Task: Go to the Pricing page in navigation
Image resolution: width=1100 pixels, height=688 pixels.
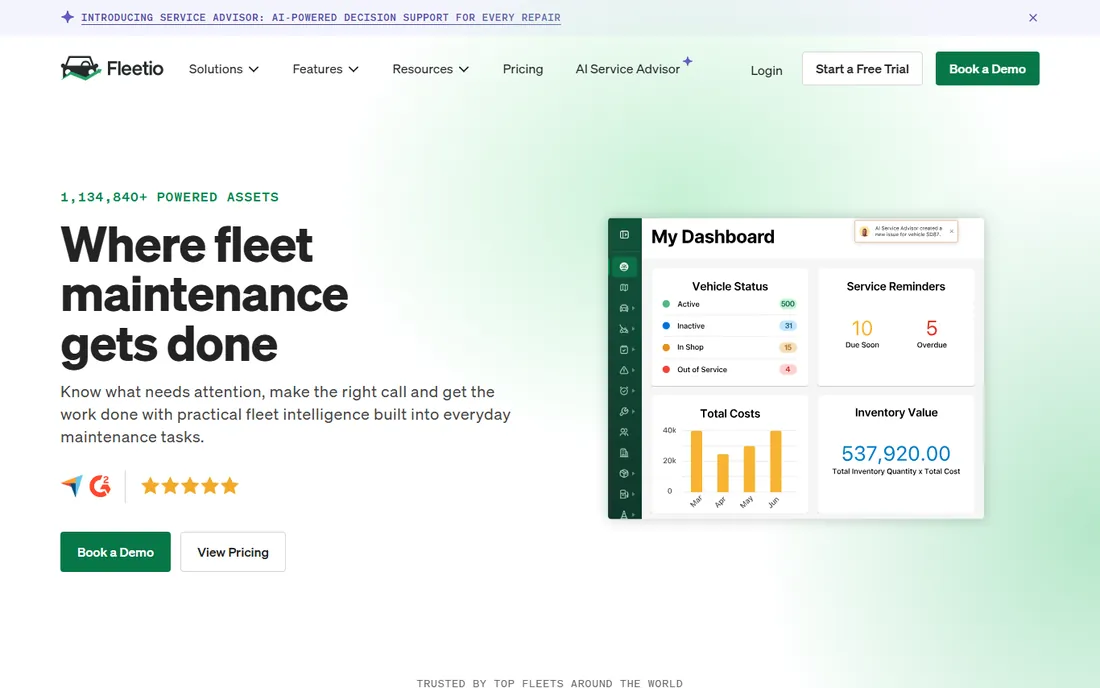Action: [x=523, y=69]
